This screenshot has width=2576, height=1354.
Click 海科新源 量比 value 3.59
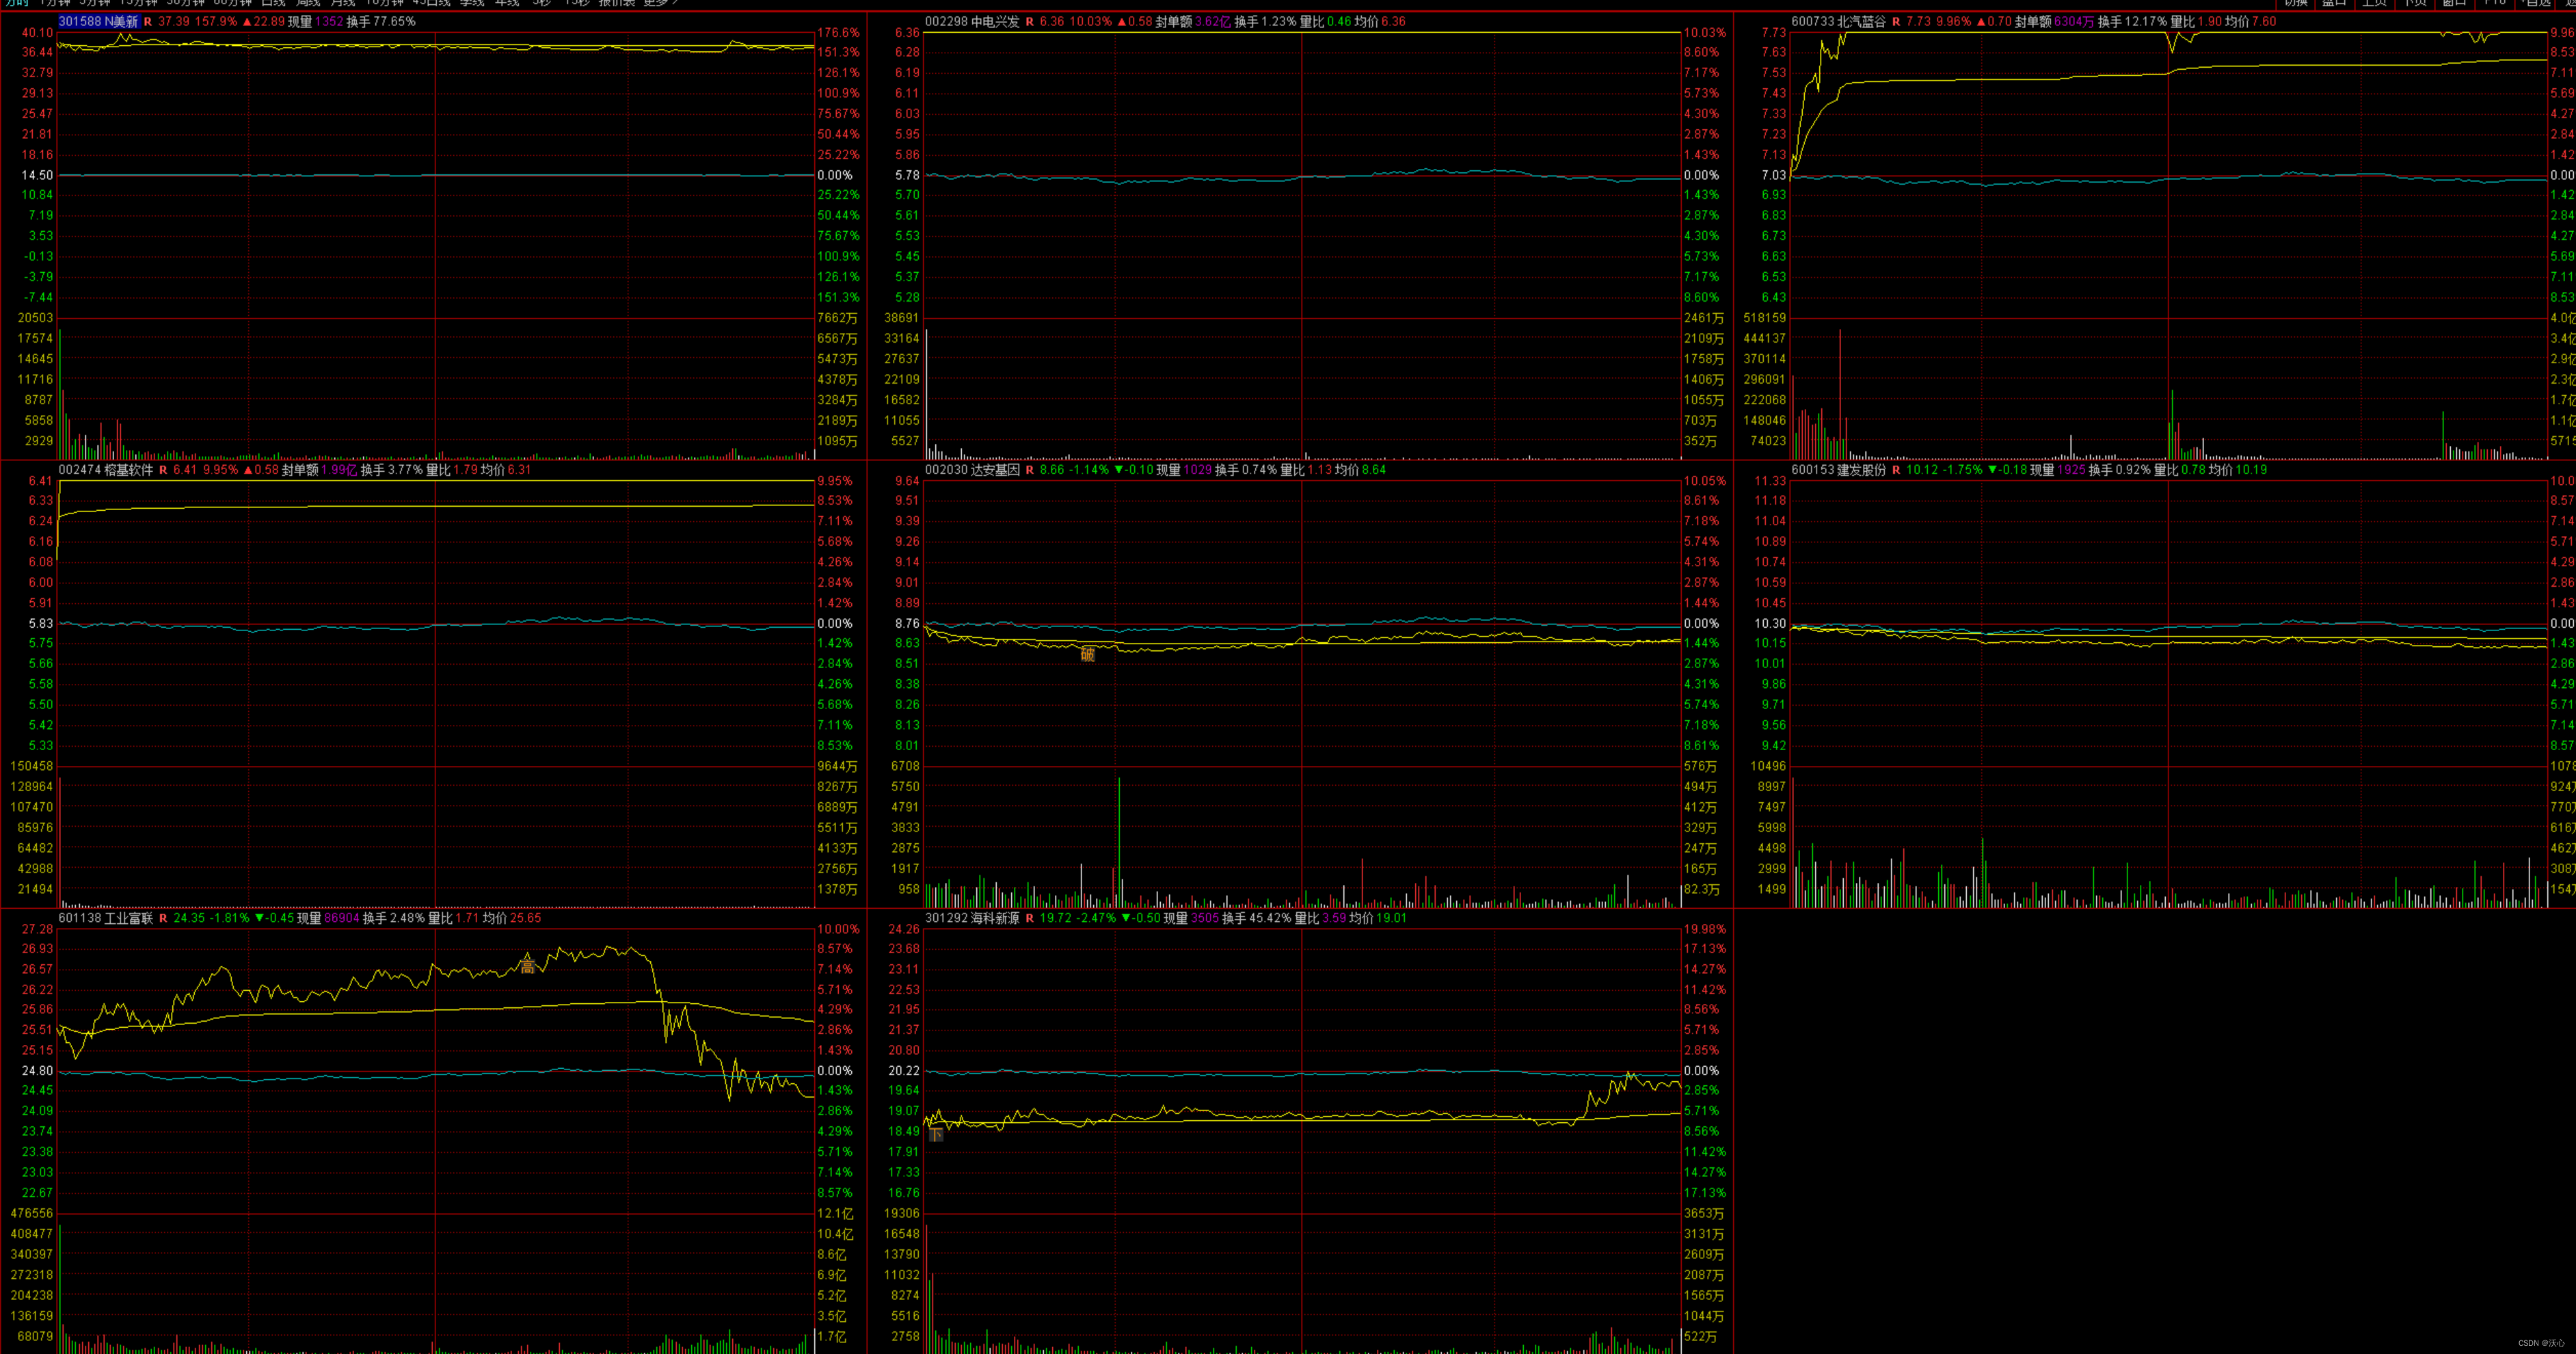pos(1334,918)
